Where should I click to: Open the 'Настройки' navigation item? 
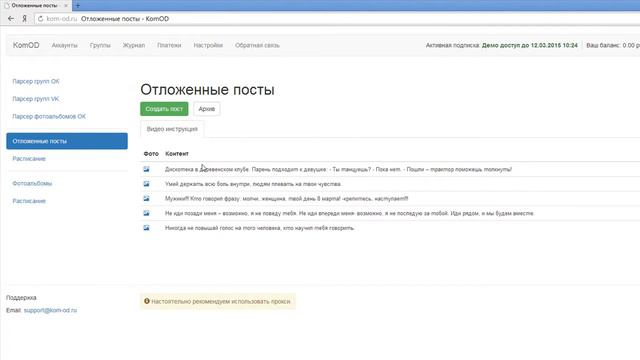(x=208, y=45)
